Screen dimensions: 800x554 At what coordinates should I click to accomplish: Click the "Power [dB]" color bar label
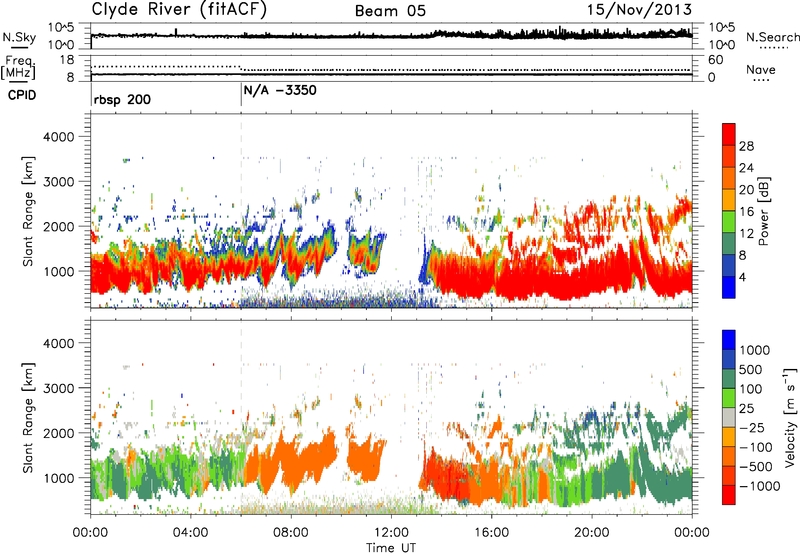click(x=763, y=211)
